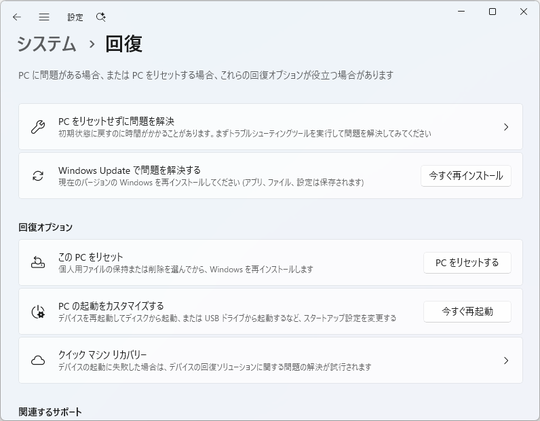Screen dimensions: 540x421
Task: Navigate to システム breadcrumb
Action: pos(46,44)
